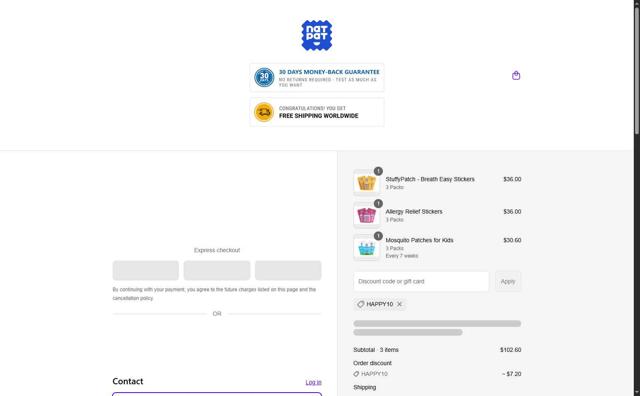Select the middle express checkout button

point(217,270)
